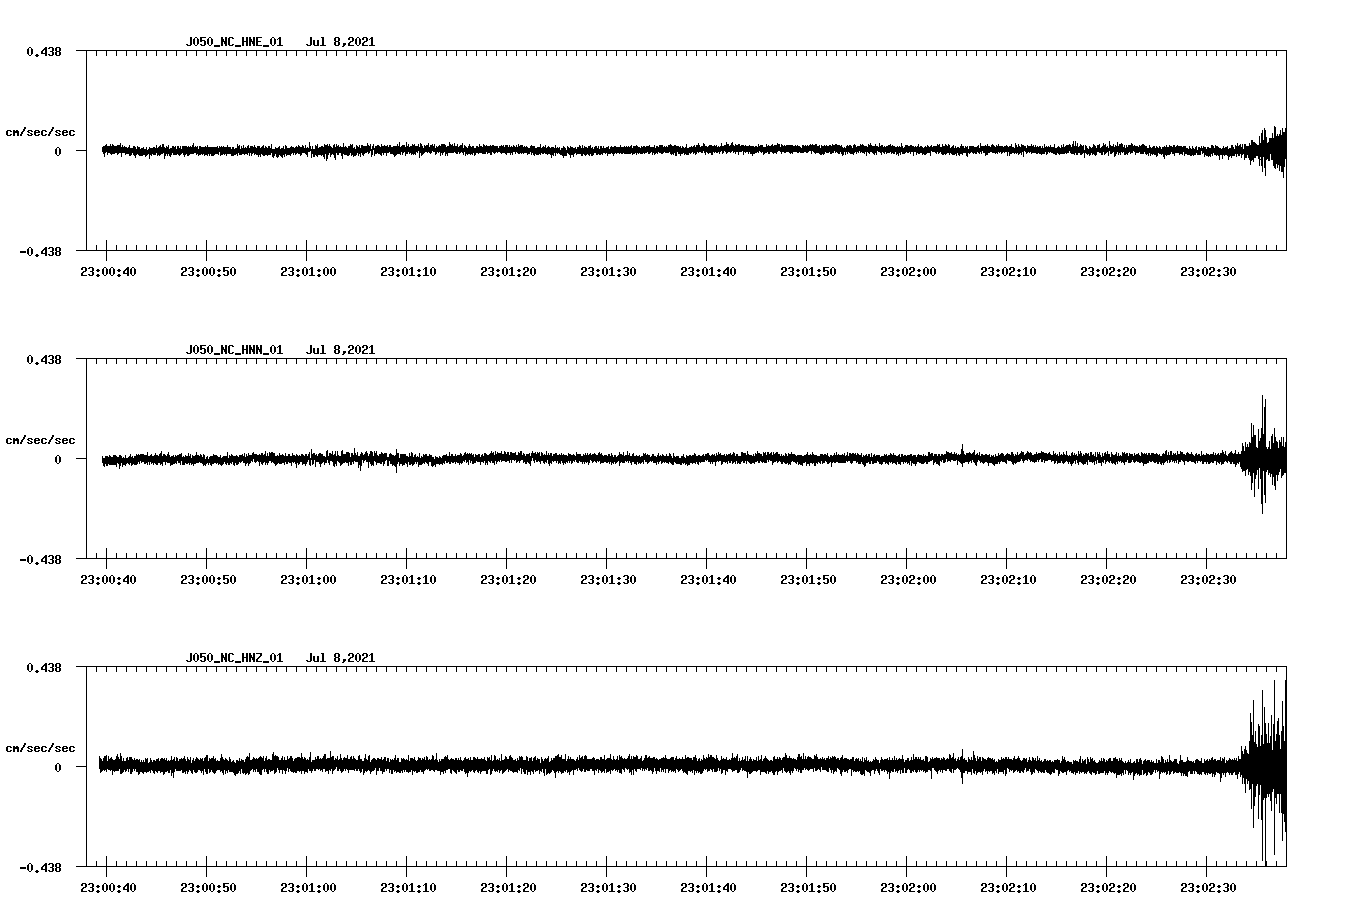
Task: Select the -0.438 label on bottom plot
Action: 42,866
